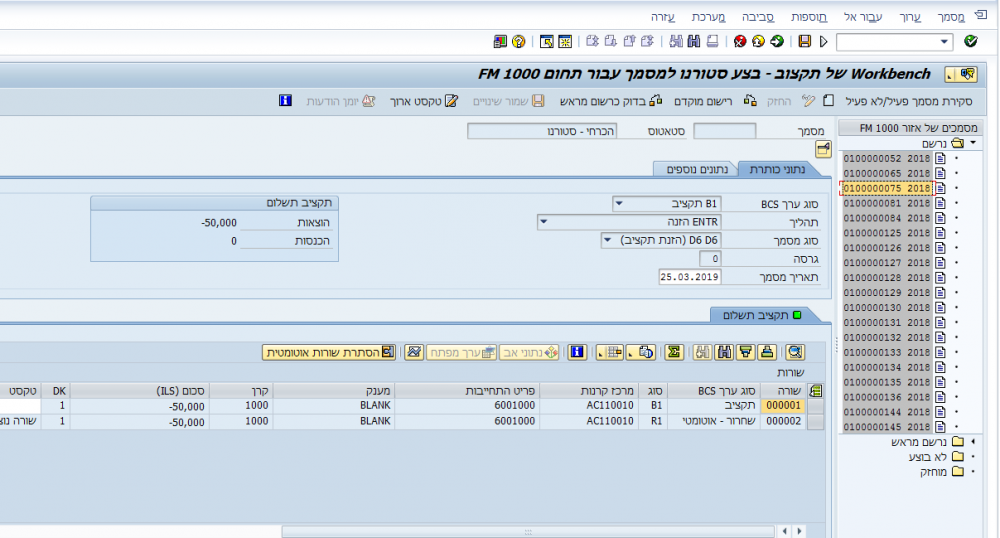This screenshot has width=1000, height=538.
Task: Click the Details magnifier icon in the lines toolbar
Action: (x=795, y=352)
